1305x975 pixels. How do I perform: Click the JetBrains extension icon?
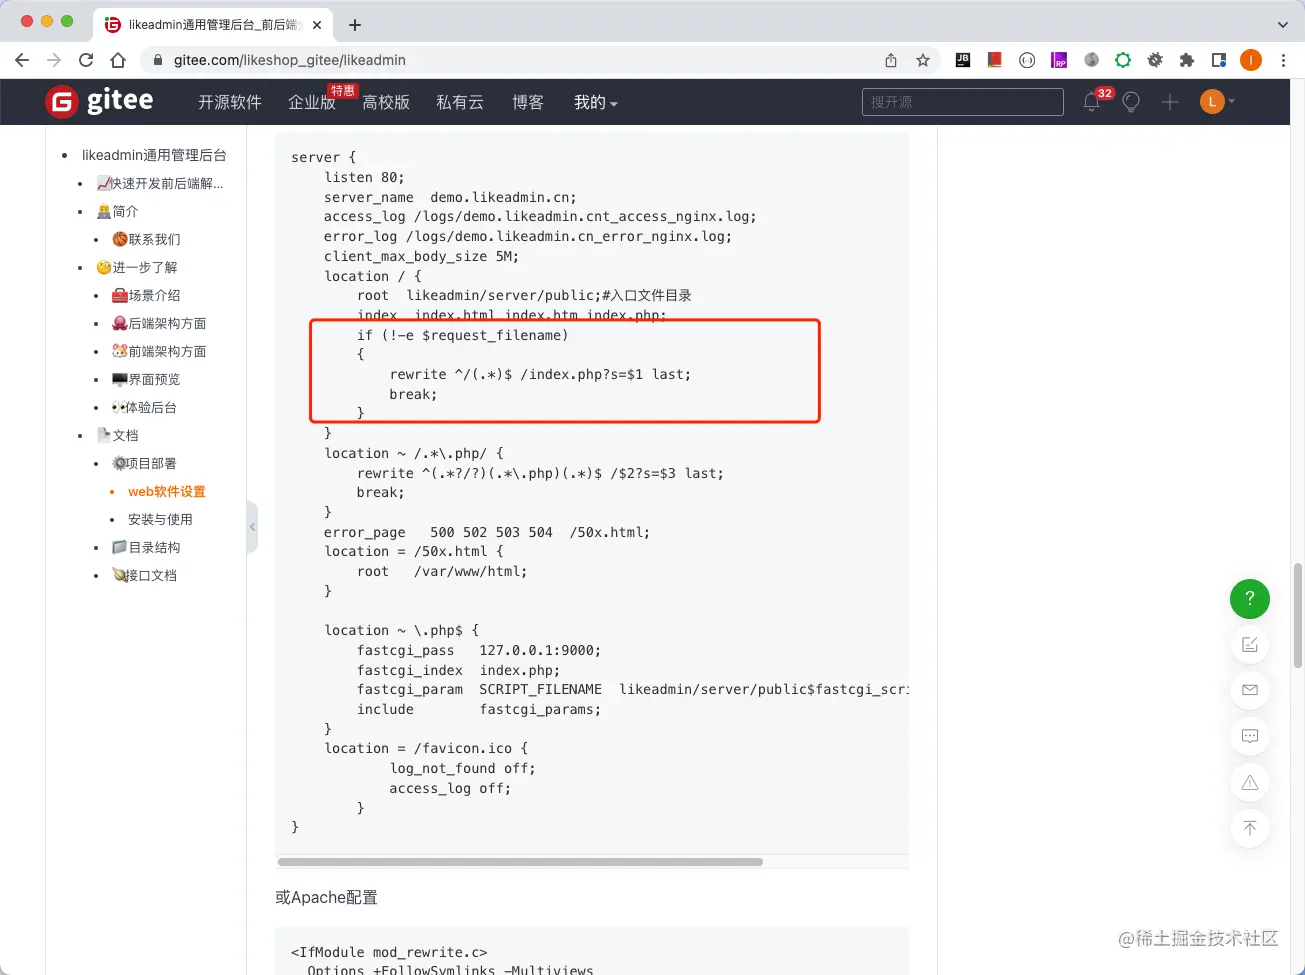(x=963, y=60)
